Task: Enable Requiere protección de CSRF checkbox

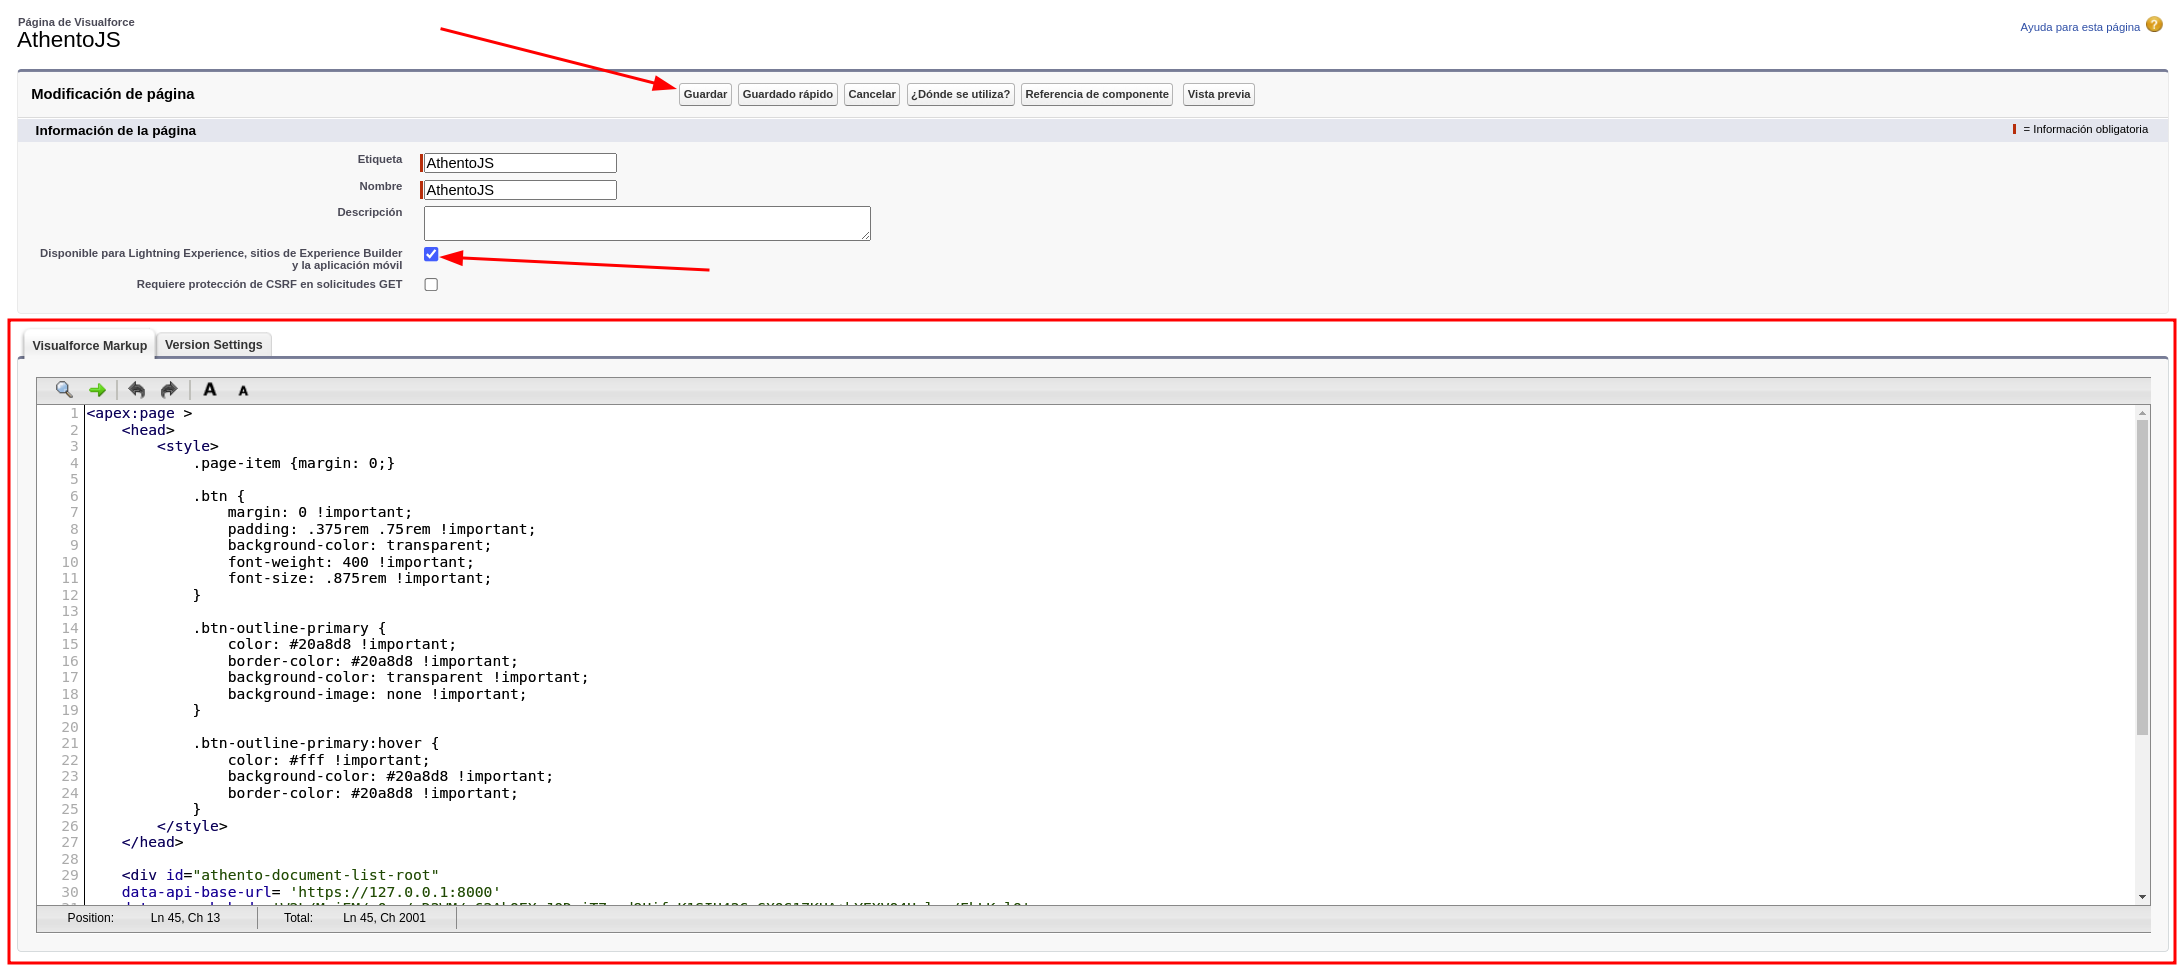Action: (431, 285)
